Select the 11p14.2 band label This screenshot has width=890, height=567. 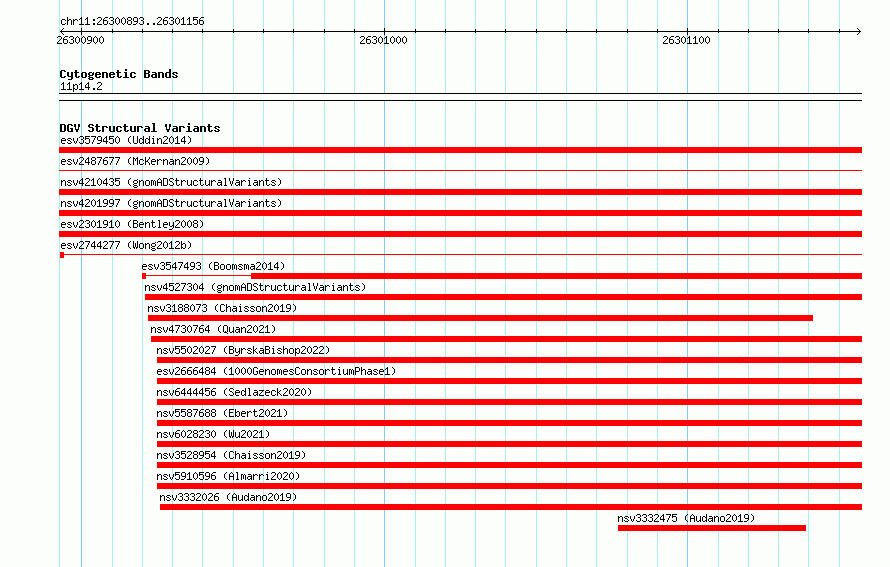coord(81,86)
